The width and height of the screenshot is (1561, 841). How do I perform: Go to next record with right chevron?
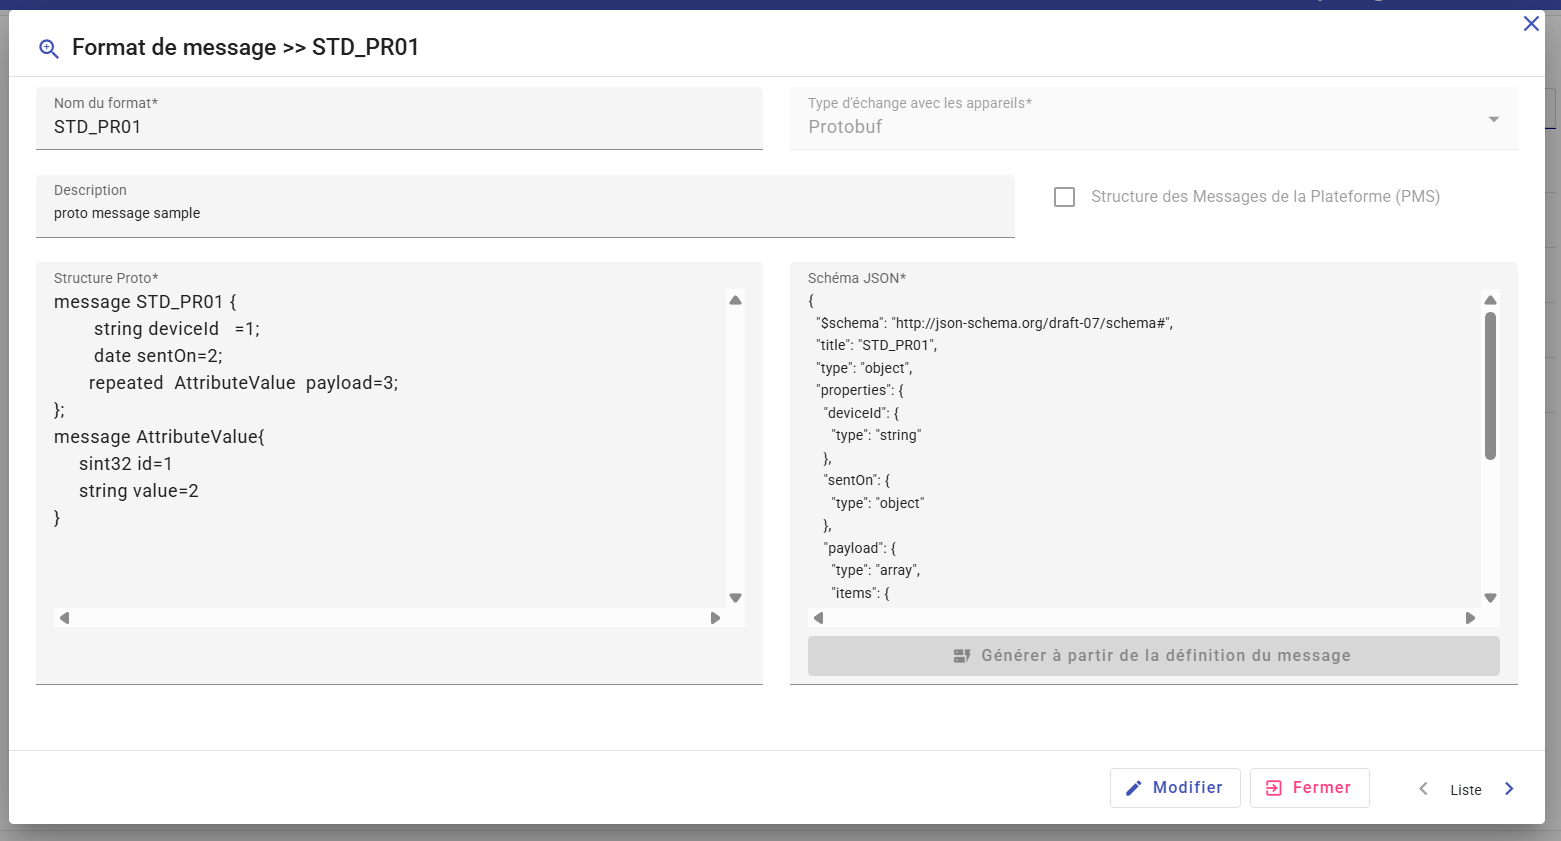tap(1509, 789)
